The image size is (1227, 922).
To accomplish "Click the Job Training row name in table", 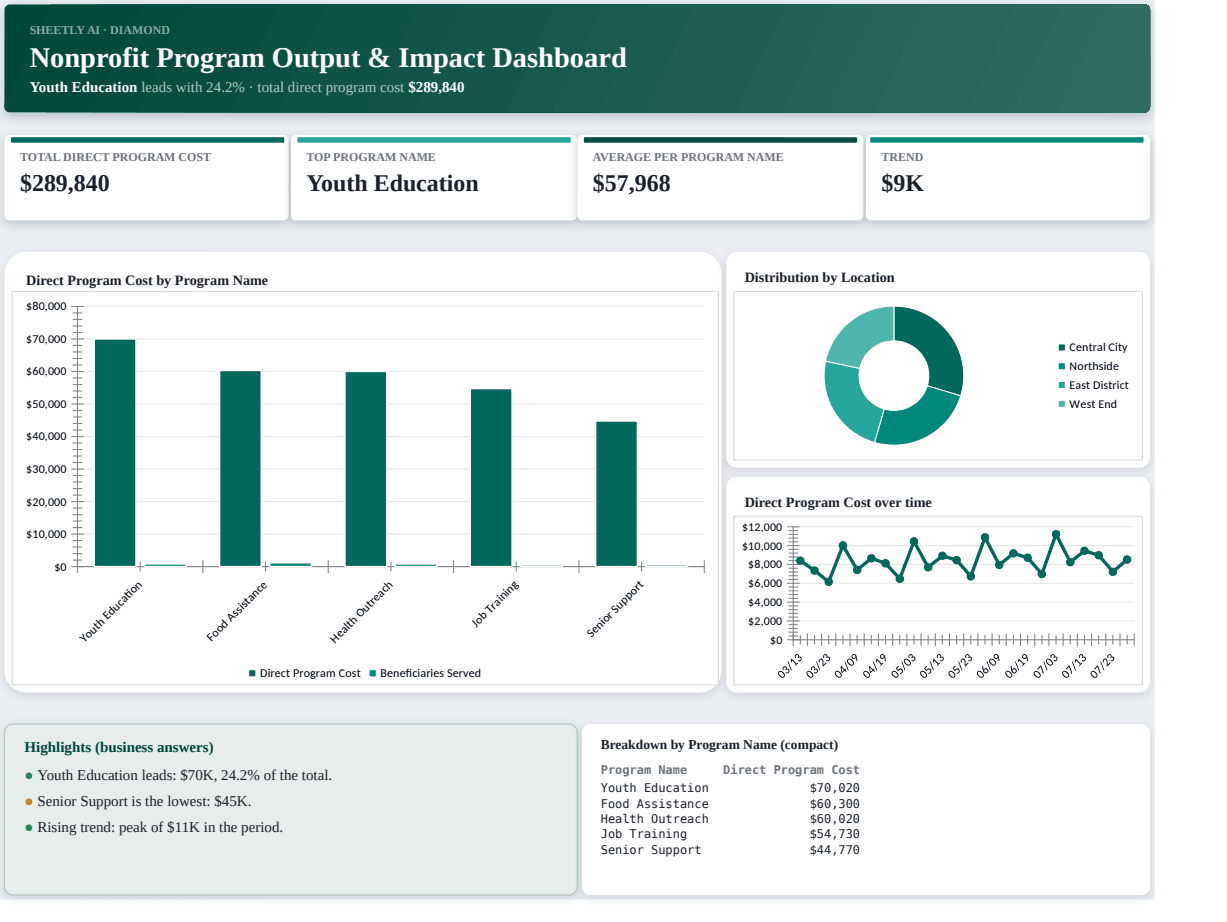I will [x=644, y=834].
